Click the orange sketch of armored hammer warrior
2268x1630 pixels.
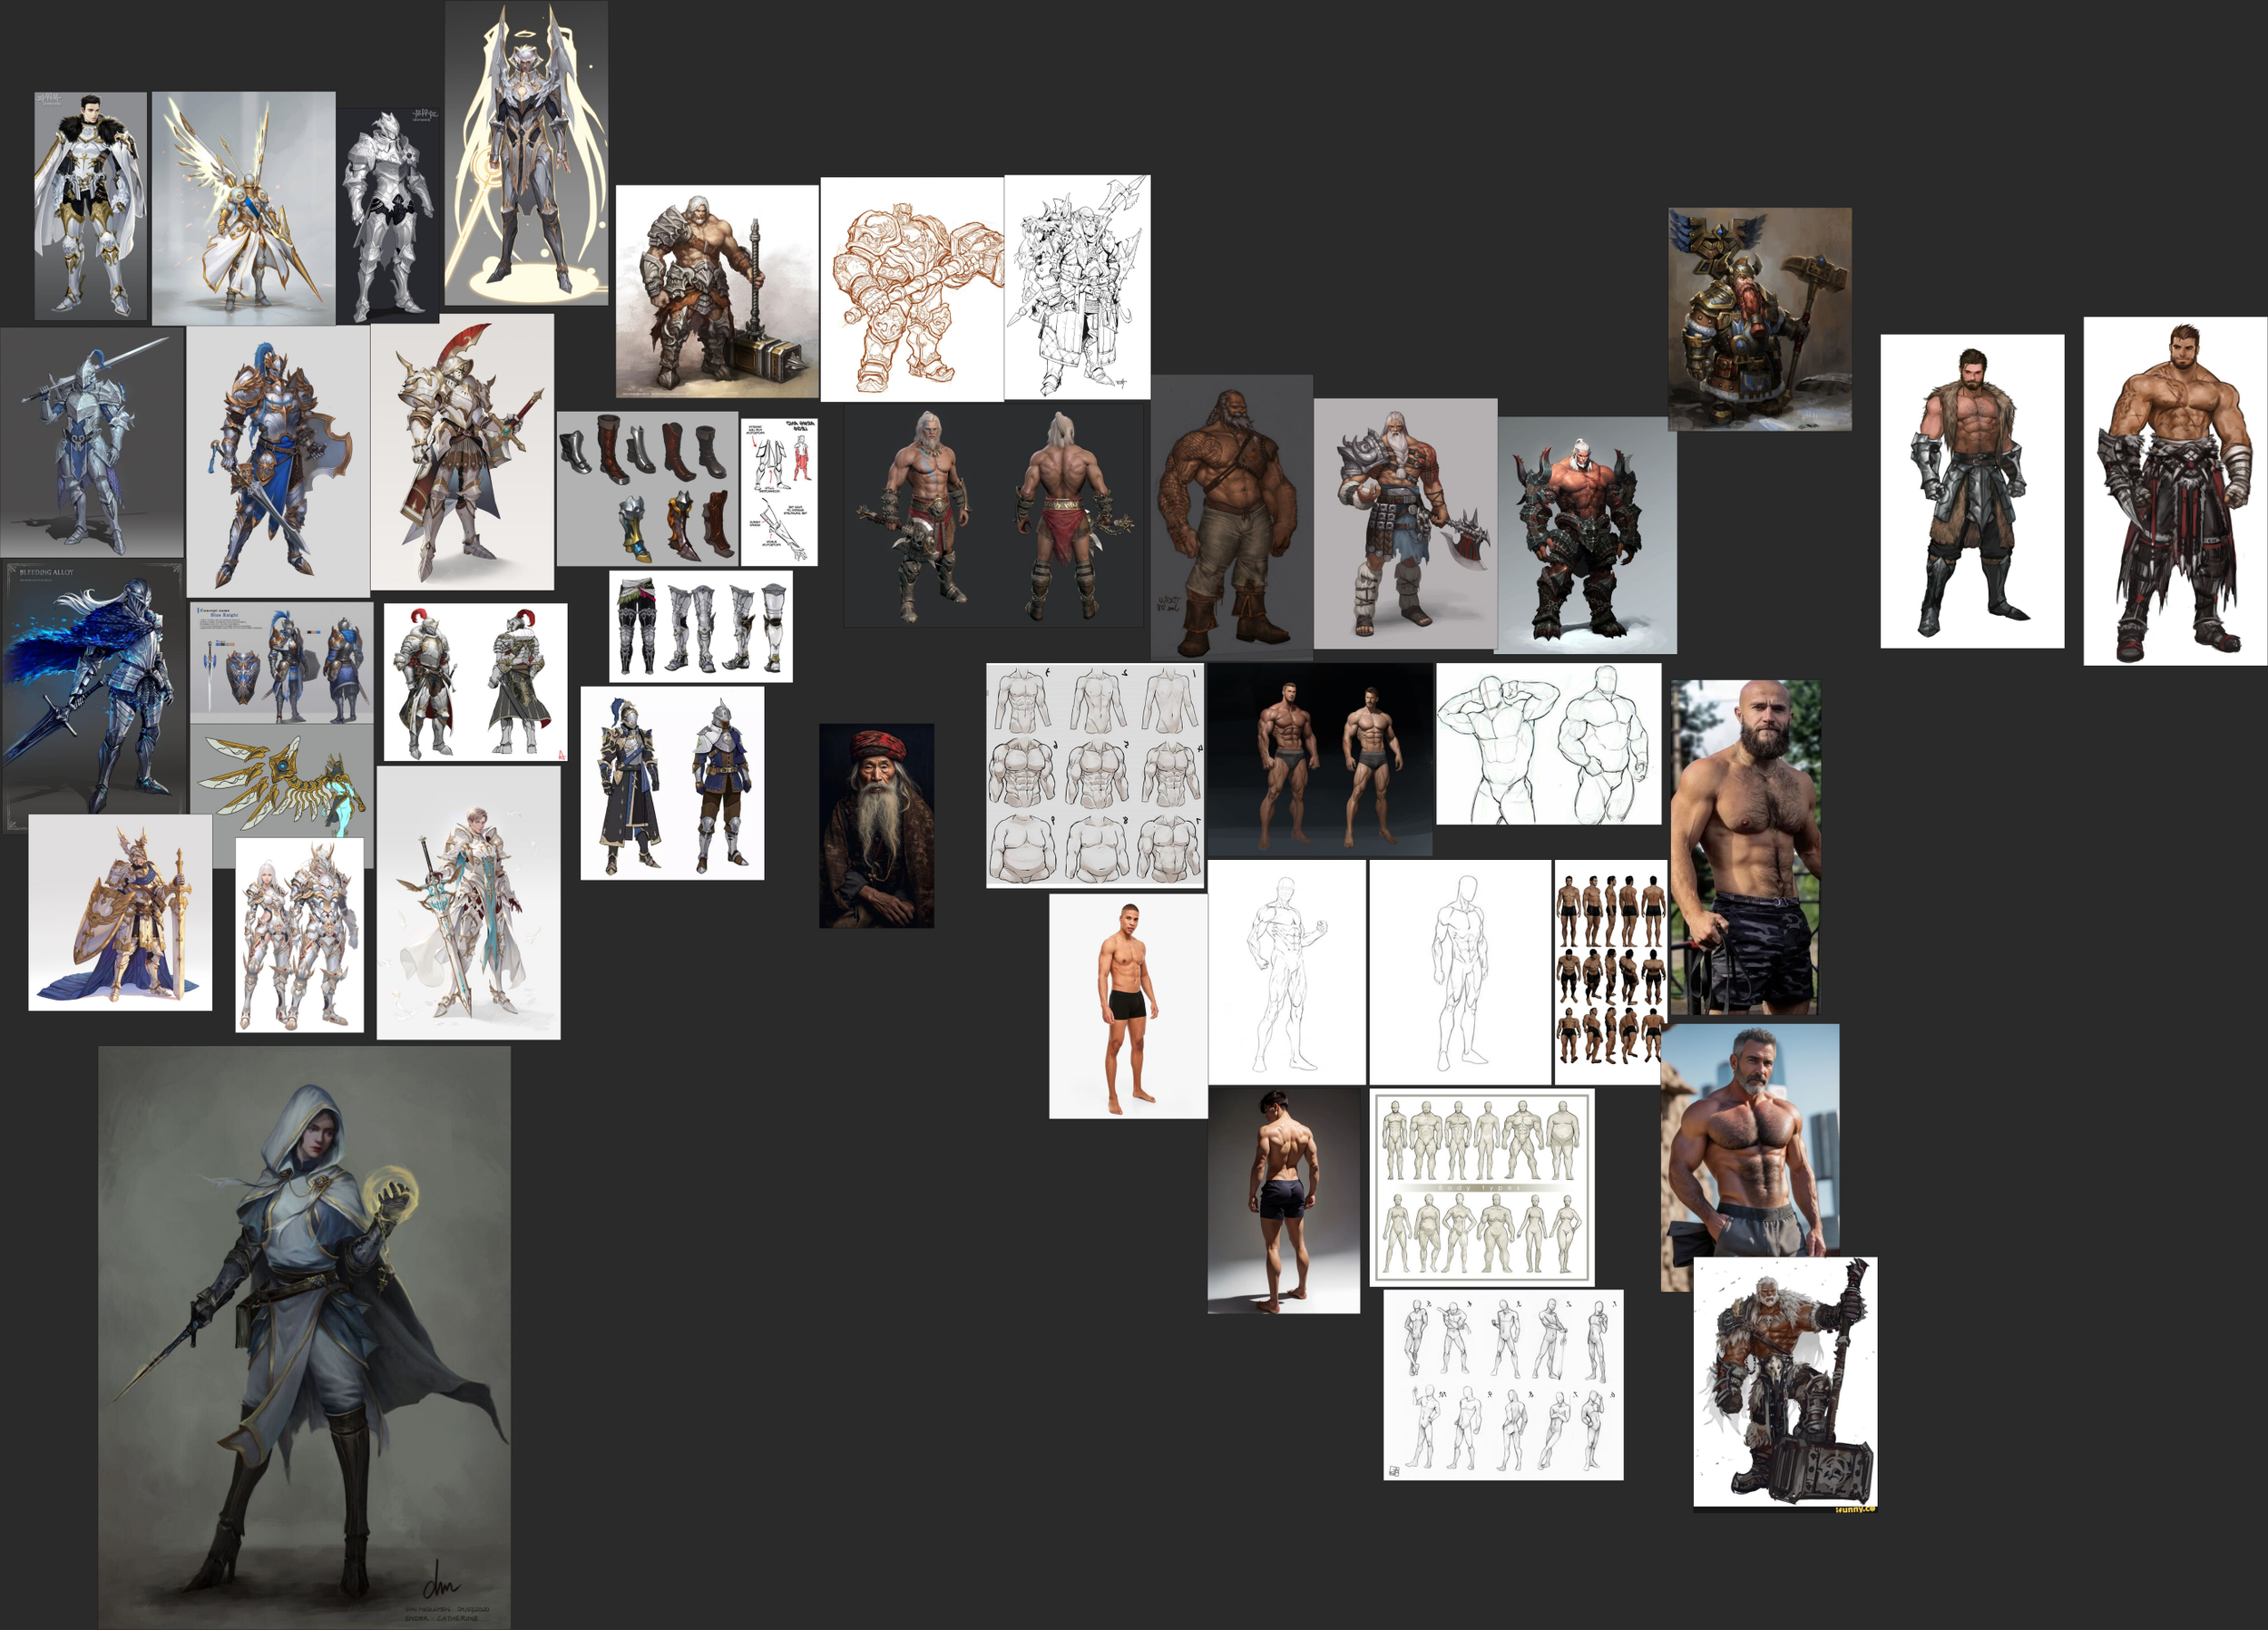911,290
